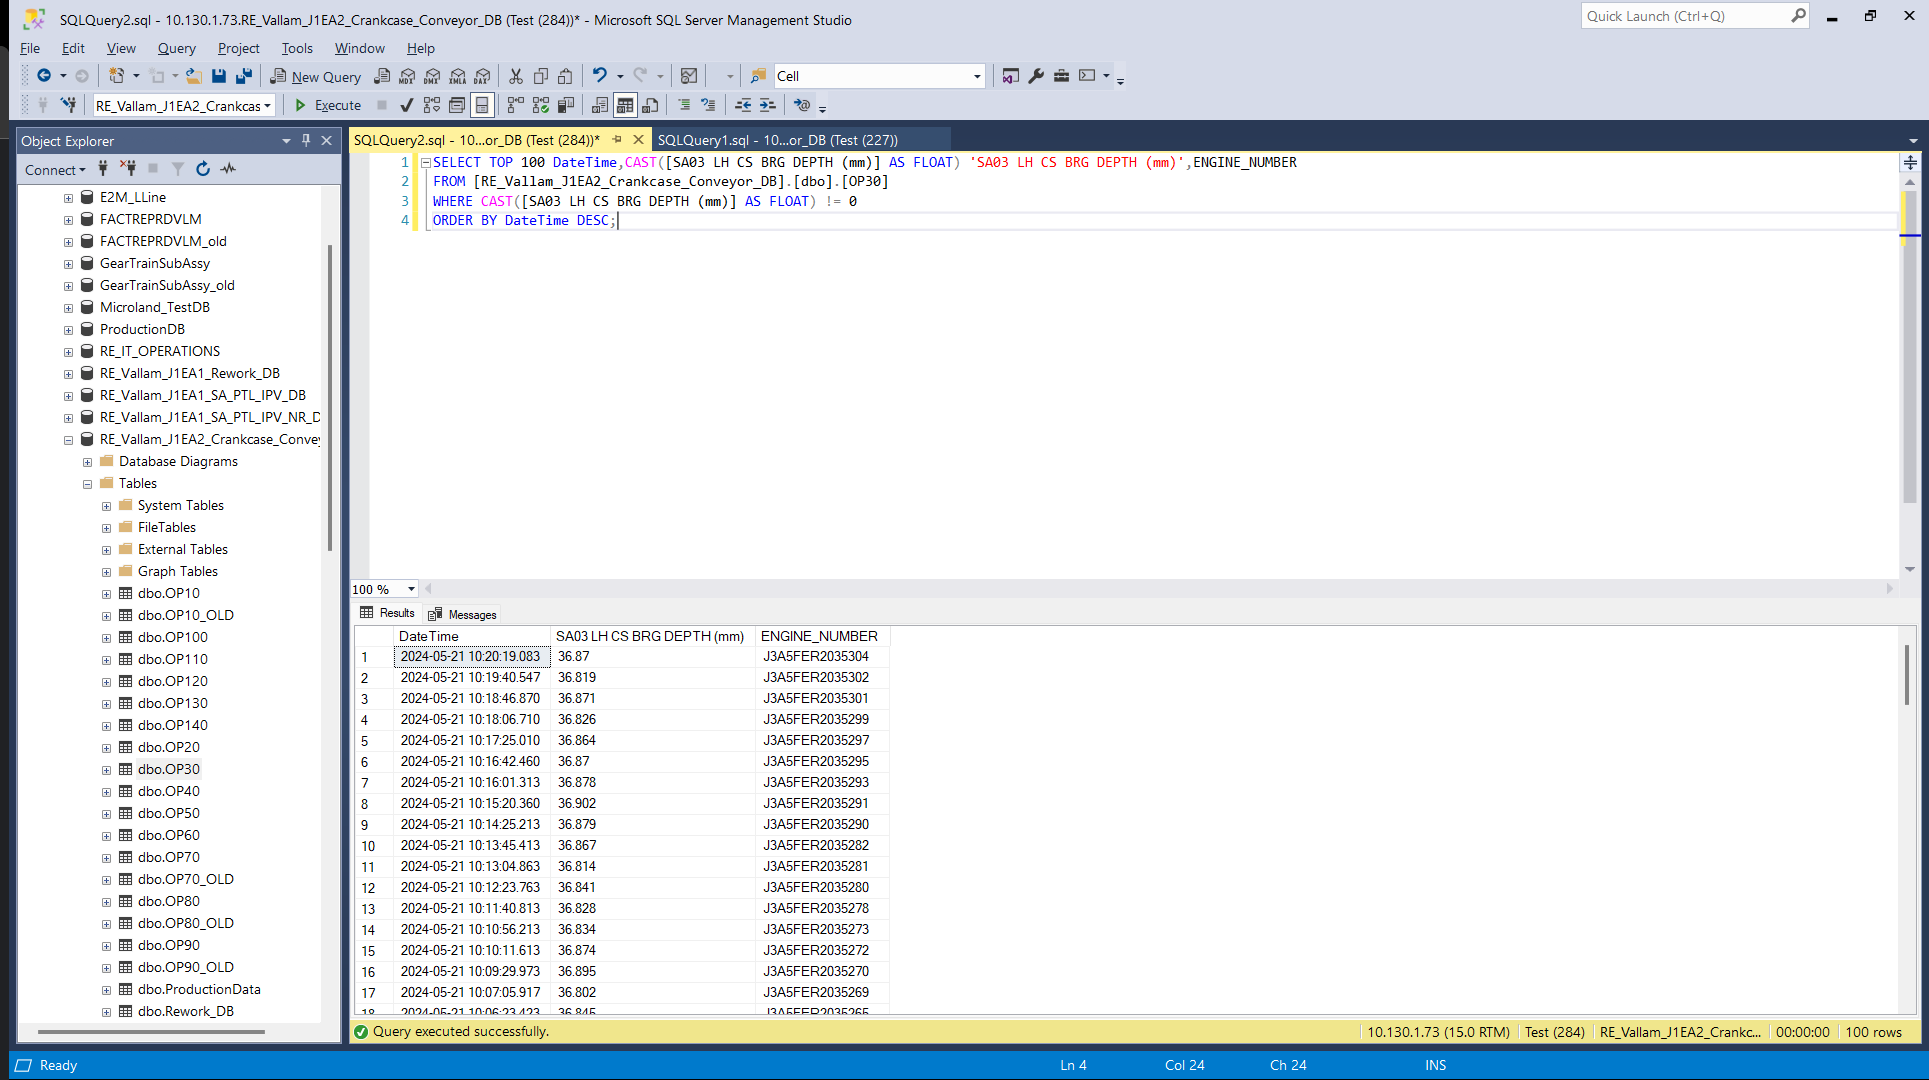Expand the dbo.OP30 table node
This screenshot has width=1929, height=1080.
point(106,770)
